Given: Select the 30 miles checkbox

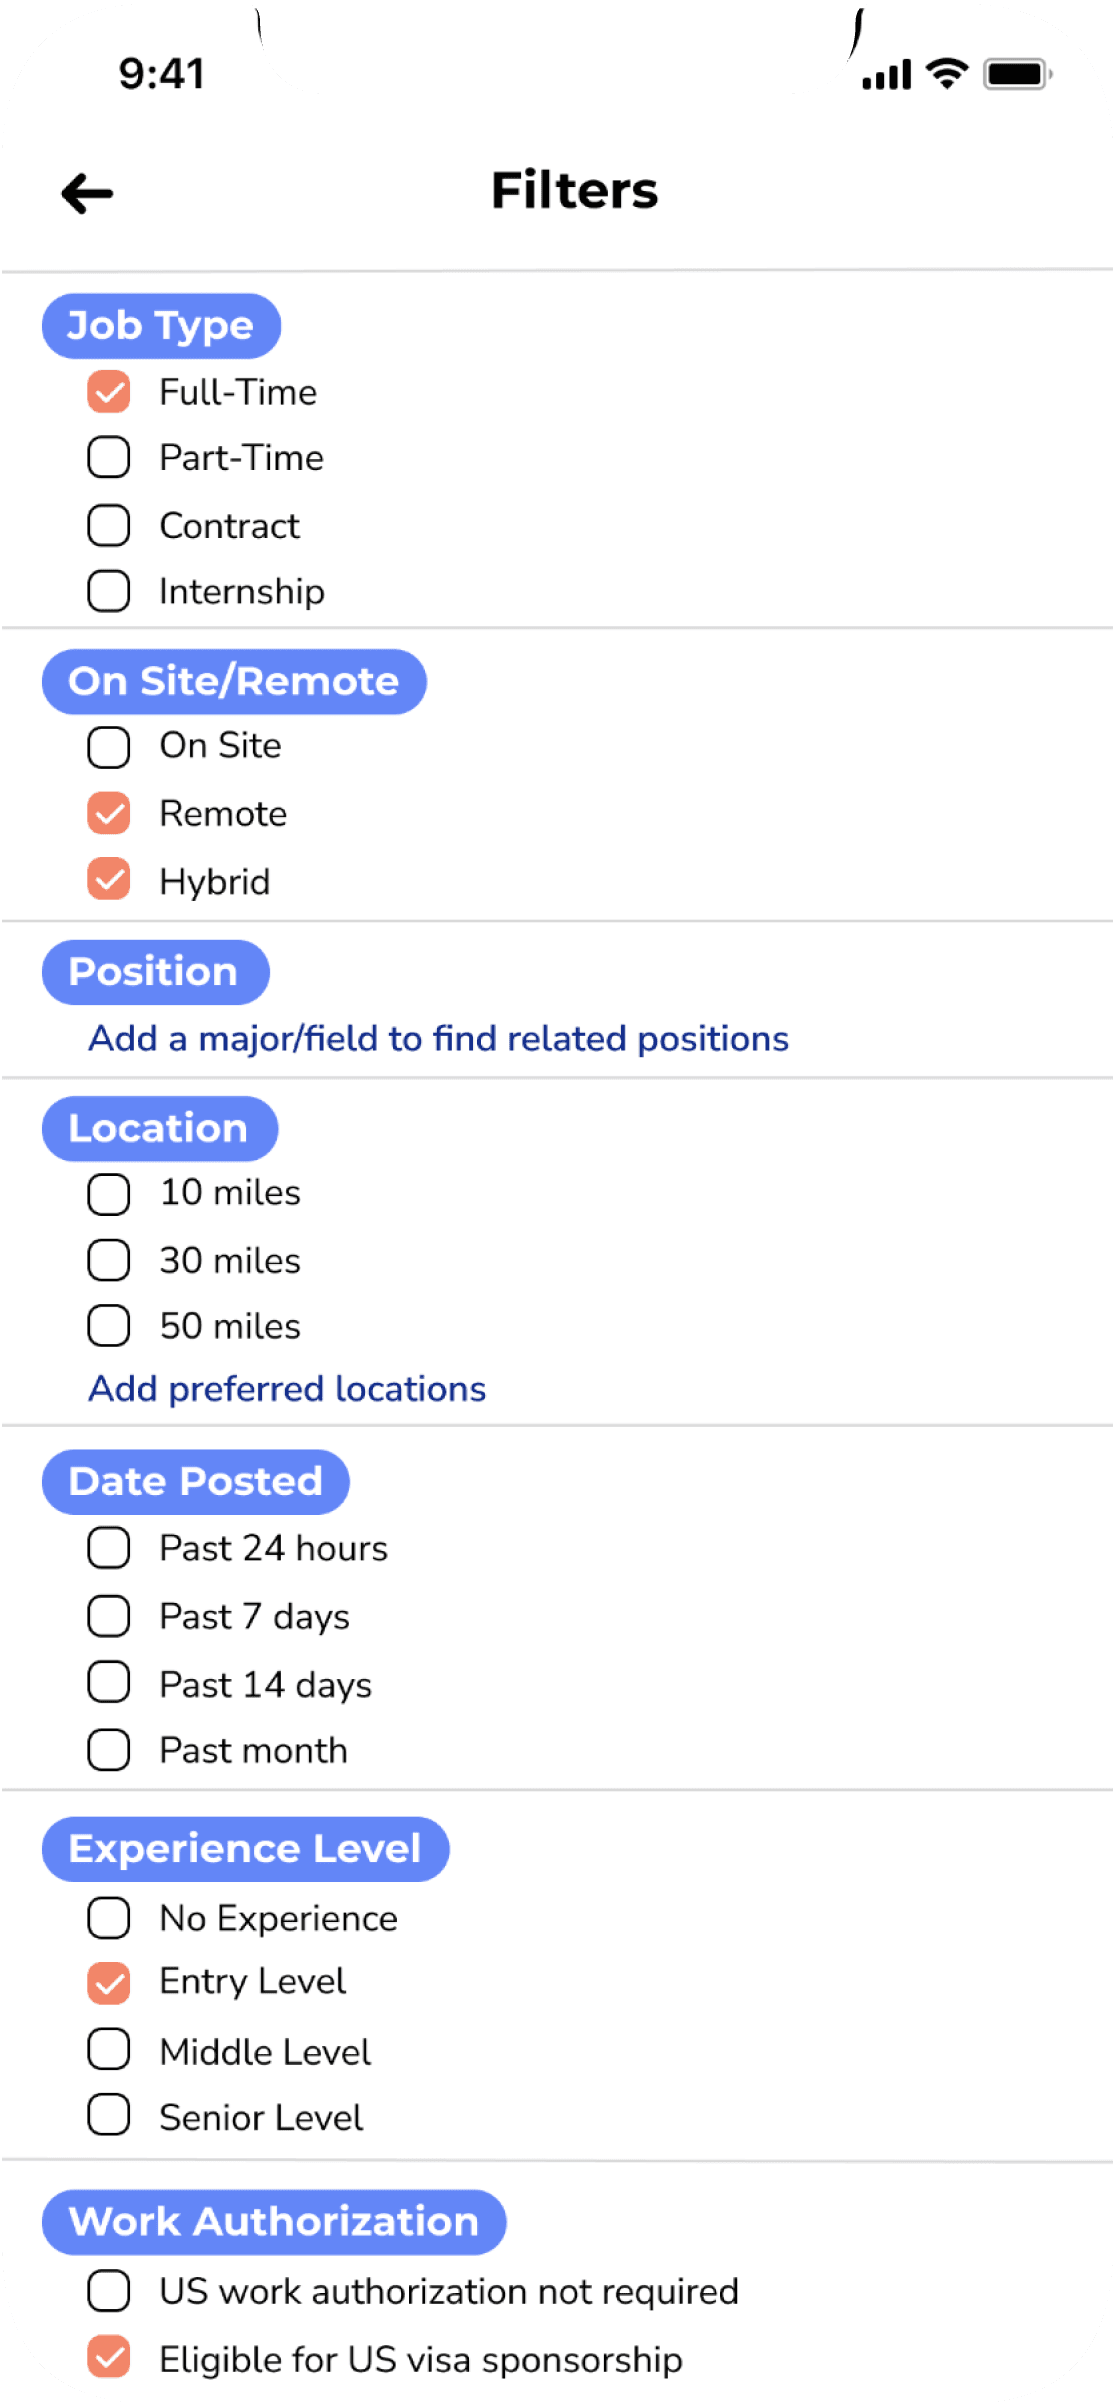Looking at the screenshot, I should (x=109, y=1260).
